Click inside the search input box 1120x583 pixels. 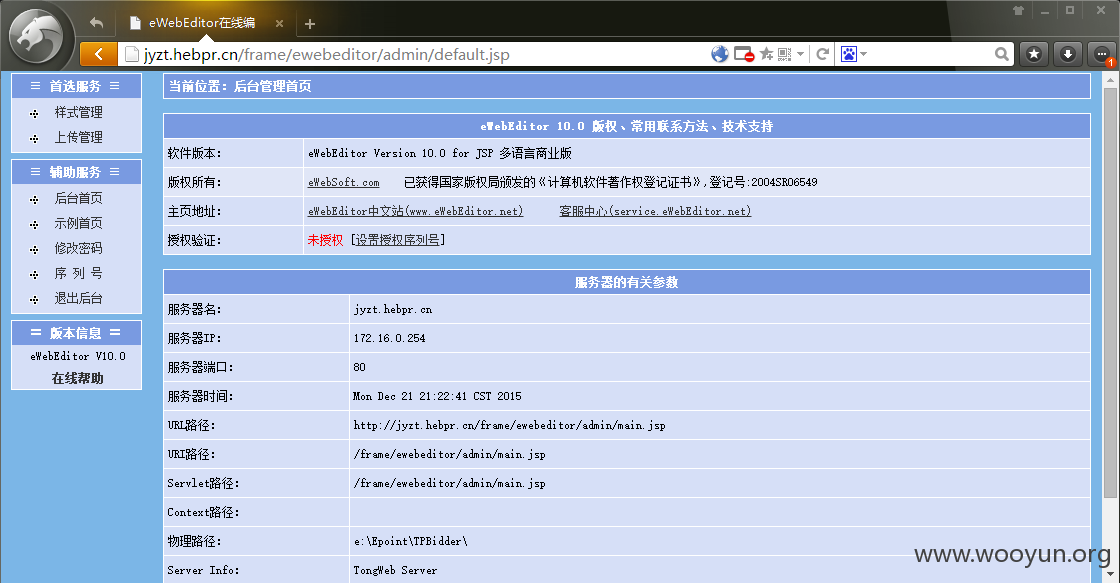(x=930, y=54)
